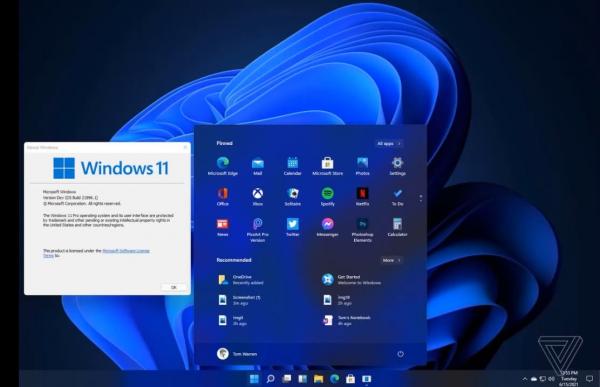Open the Calculator app

(397, 227)
